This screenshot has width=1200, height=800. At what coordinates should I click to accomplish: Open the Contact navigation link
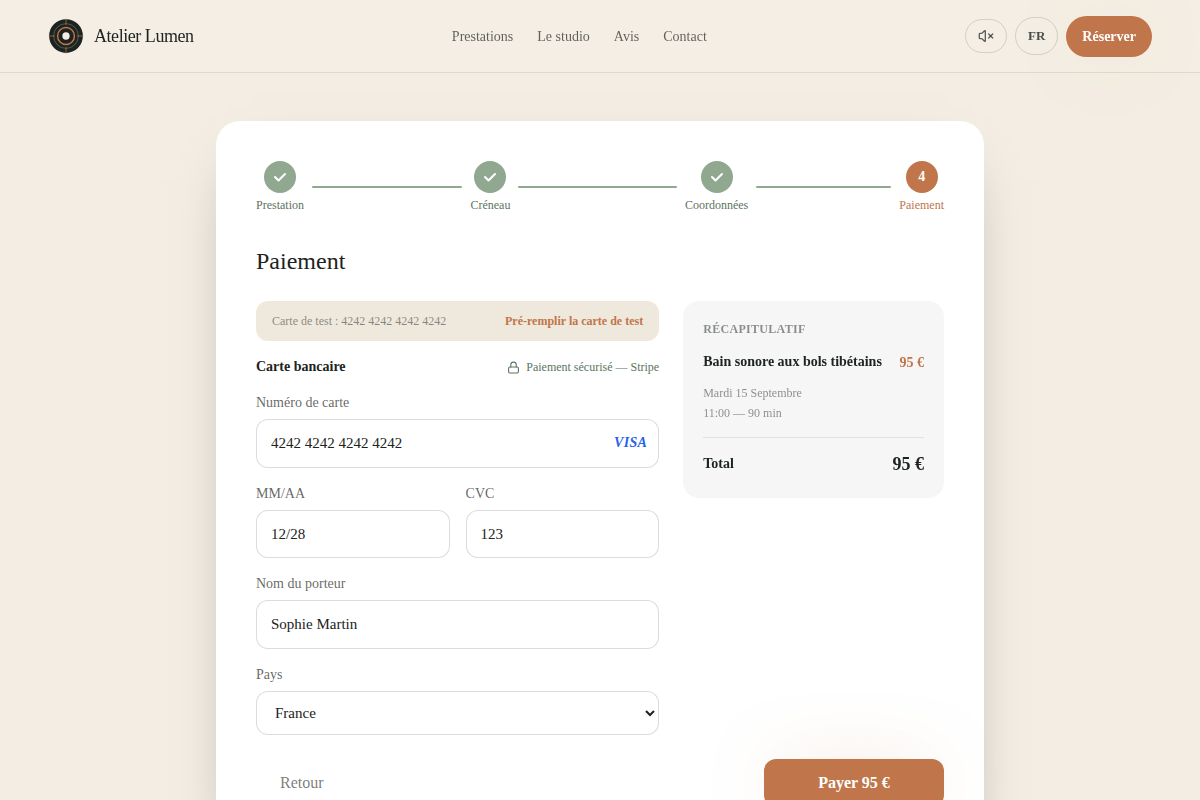[685, 36]
